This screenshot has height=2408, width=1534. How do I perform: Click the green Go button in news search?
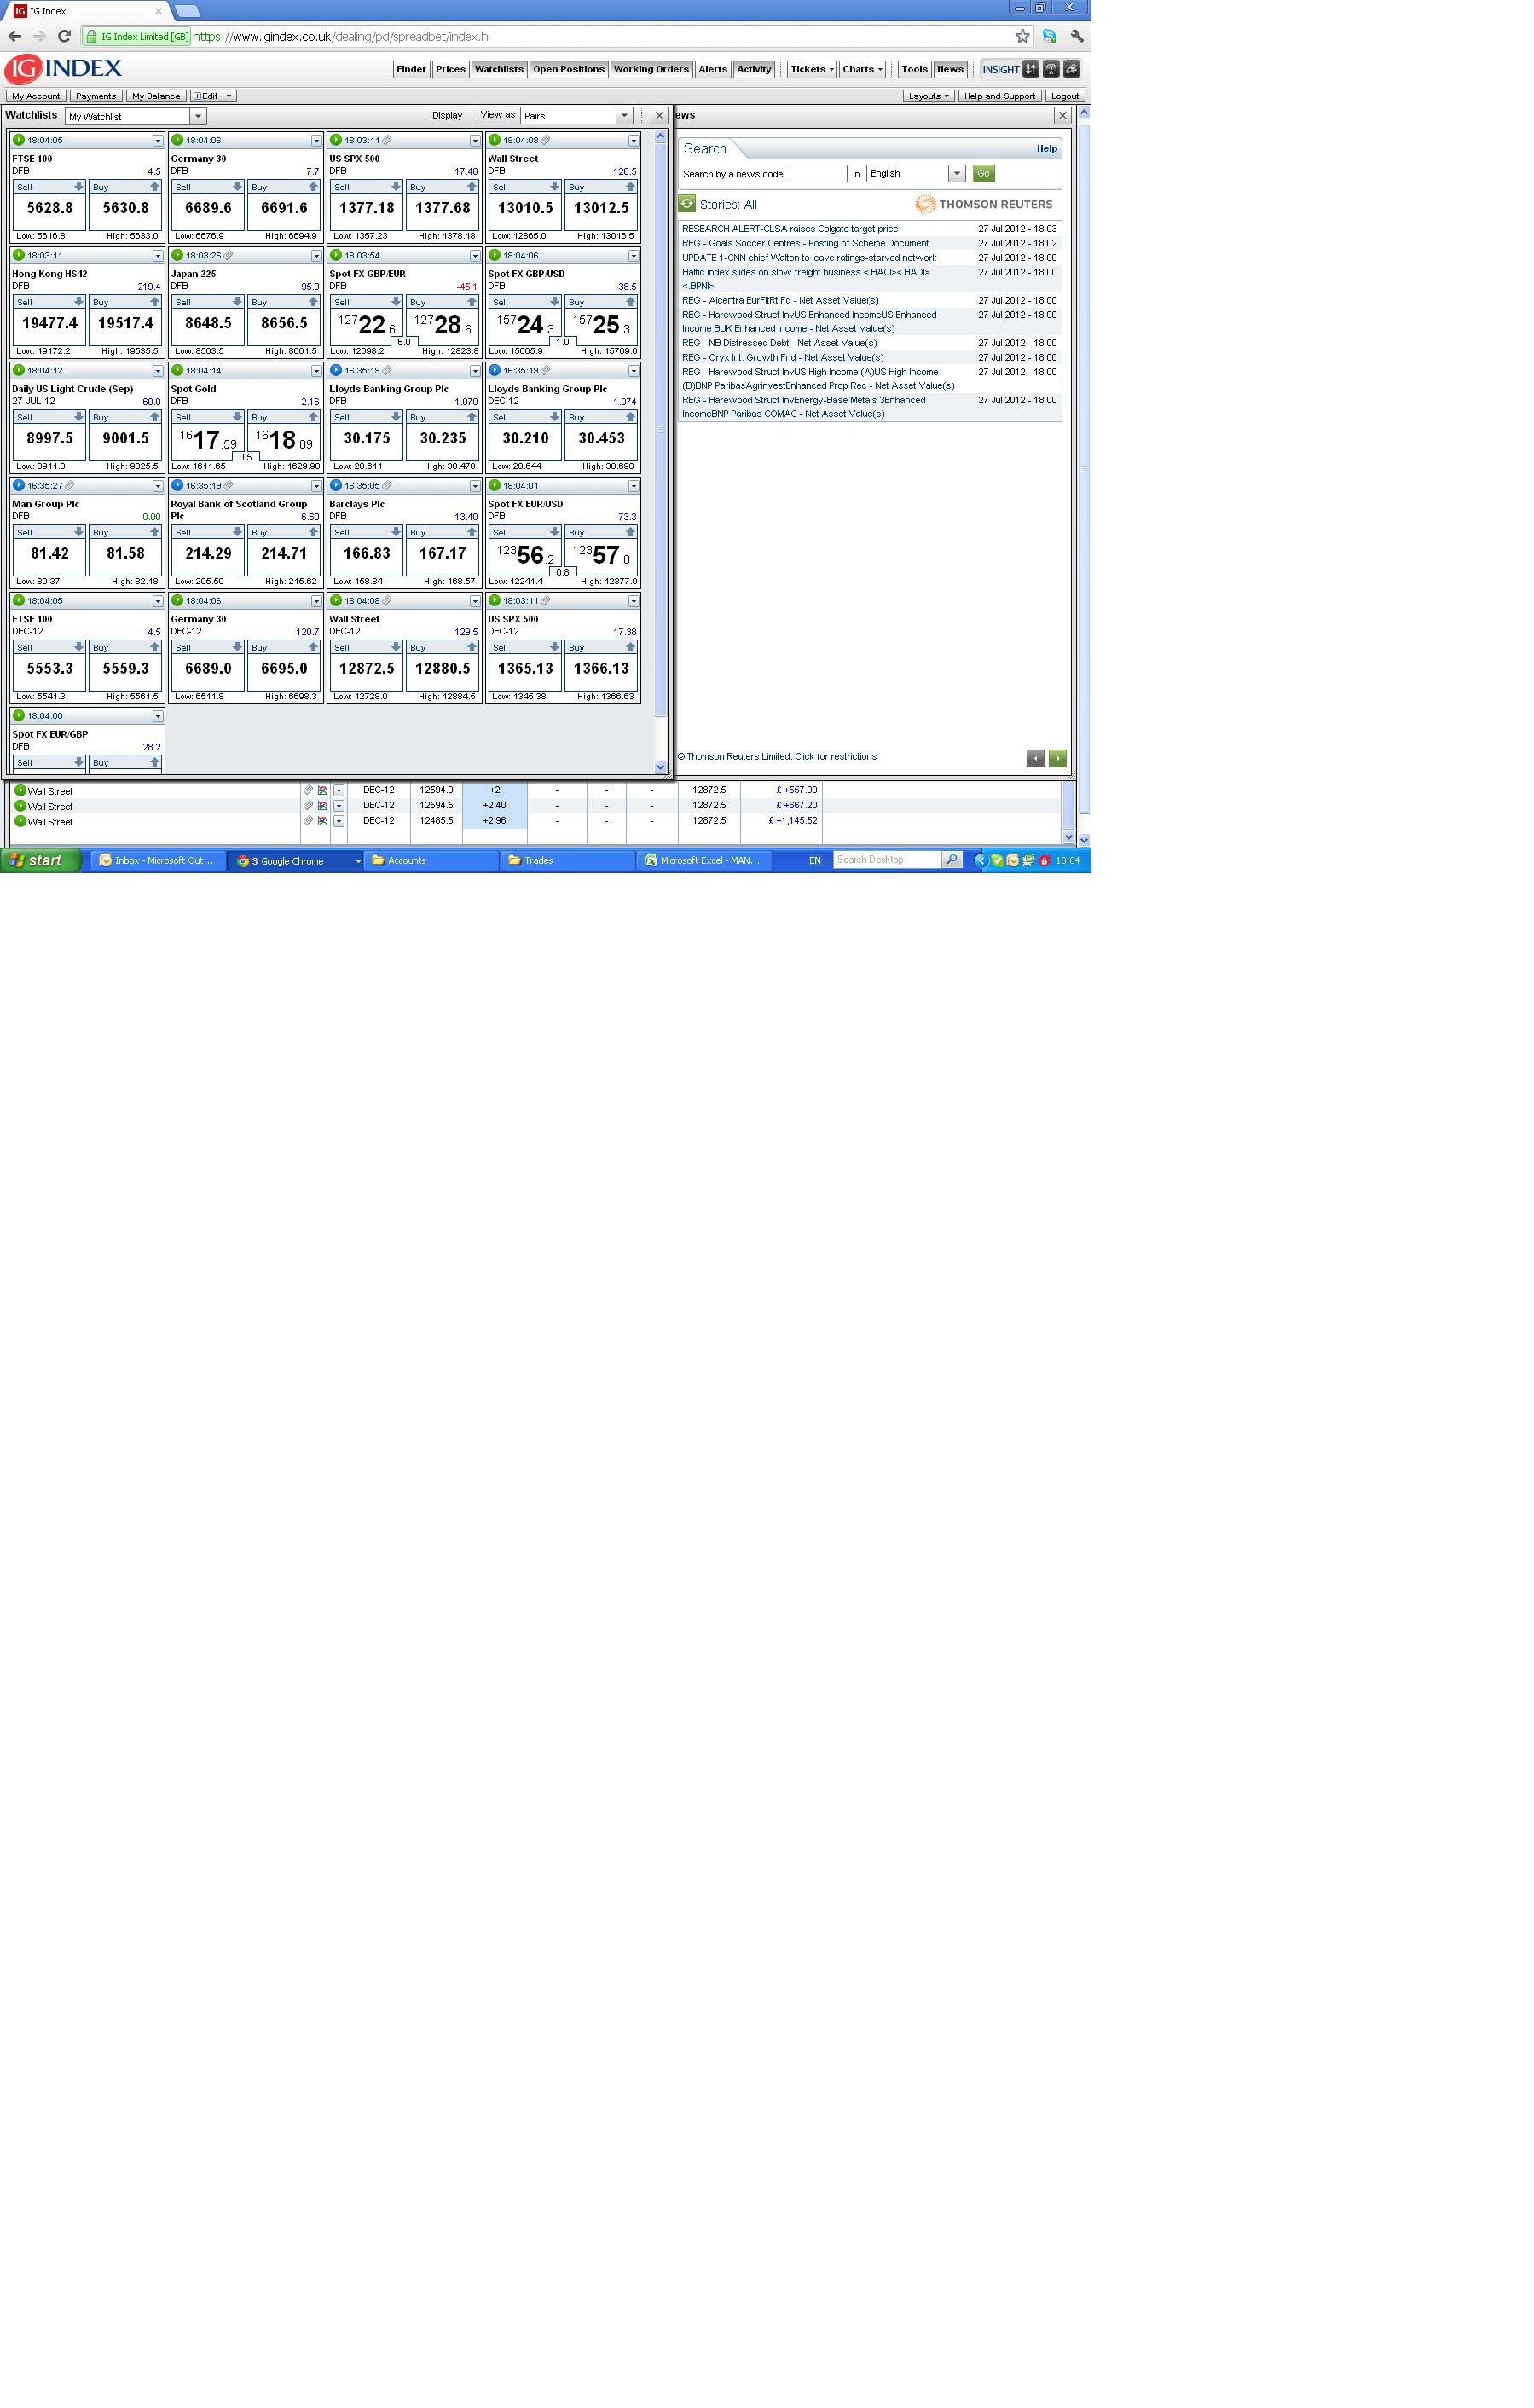tap(983, 174)
